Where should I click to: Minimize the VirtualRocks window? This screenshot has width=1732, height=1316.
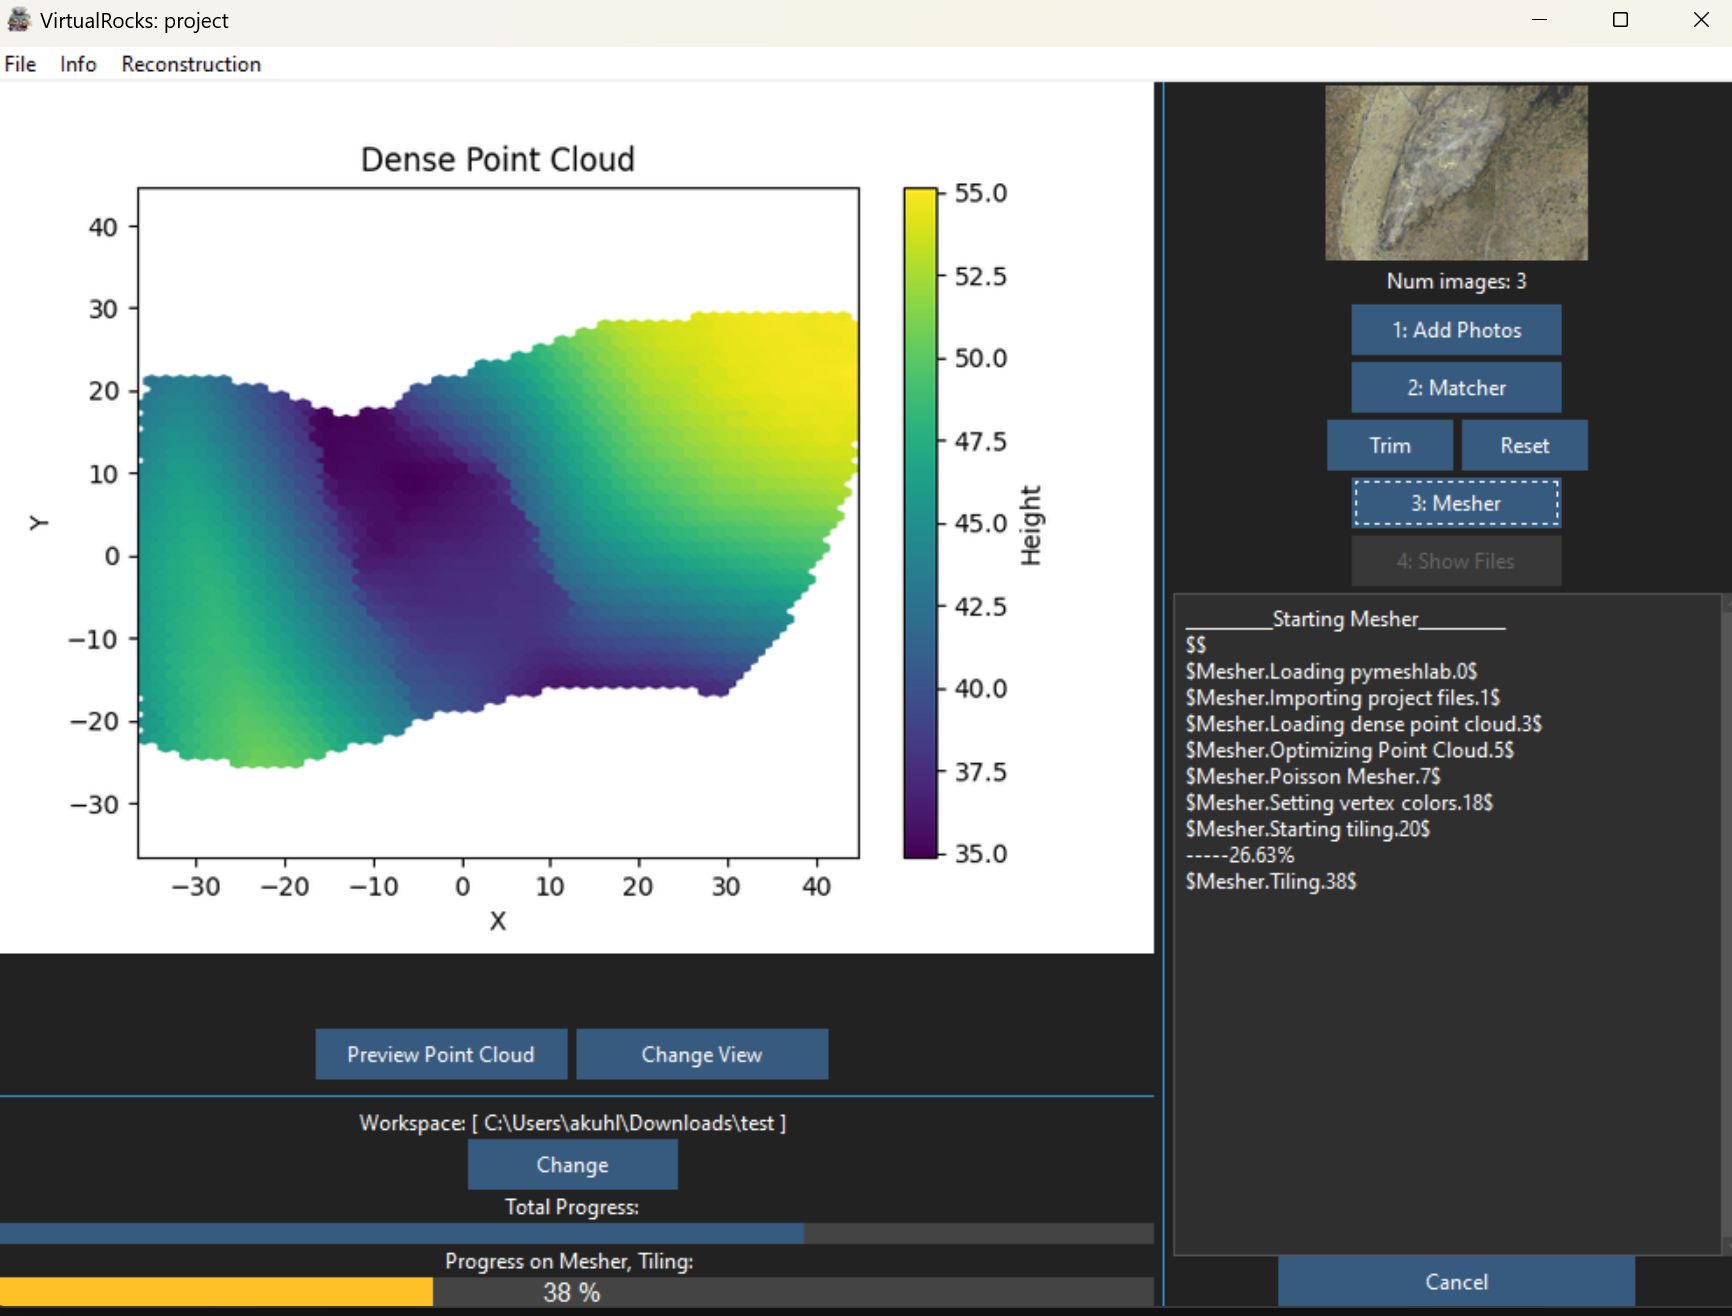tap(1539, 20)
